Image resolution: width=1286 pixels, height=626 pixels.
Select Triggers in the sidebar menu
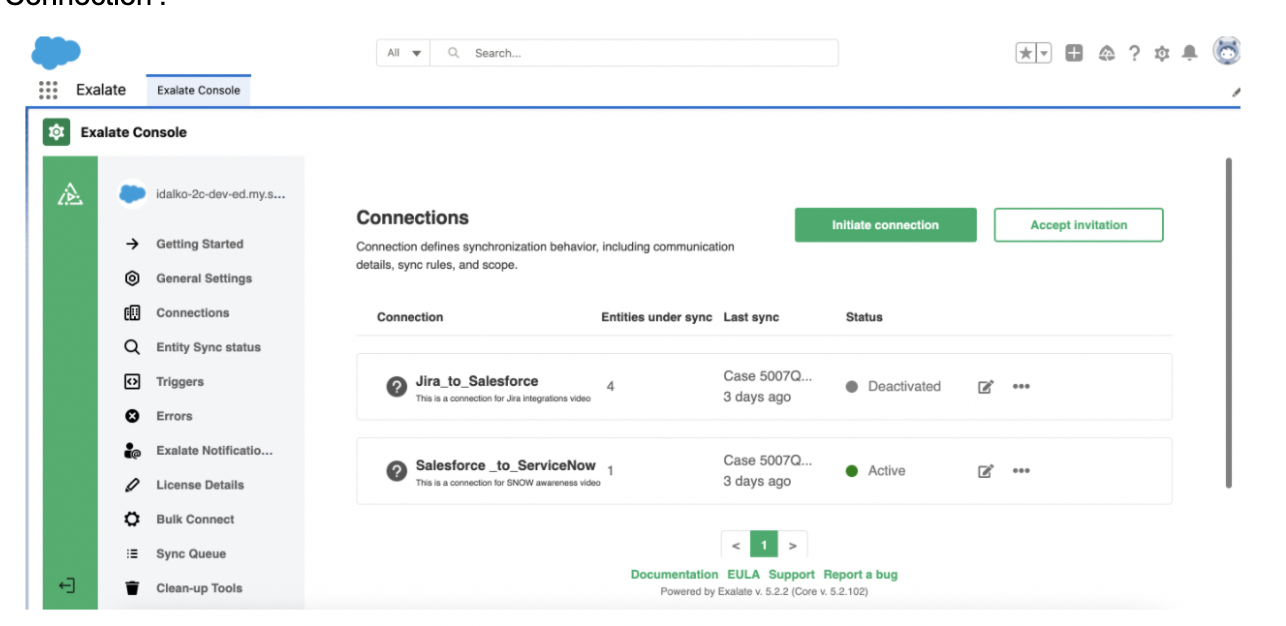point(180,382)
